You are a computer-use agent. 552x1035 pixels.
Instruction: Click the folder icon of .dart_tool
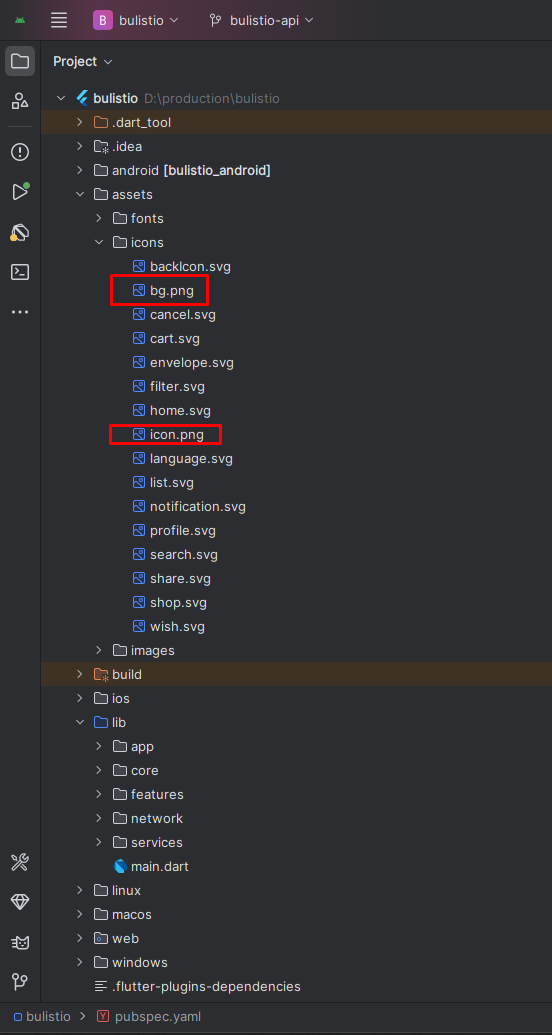pyautogui.click(x=101, y=122)
